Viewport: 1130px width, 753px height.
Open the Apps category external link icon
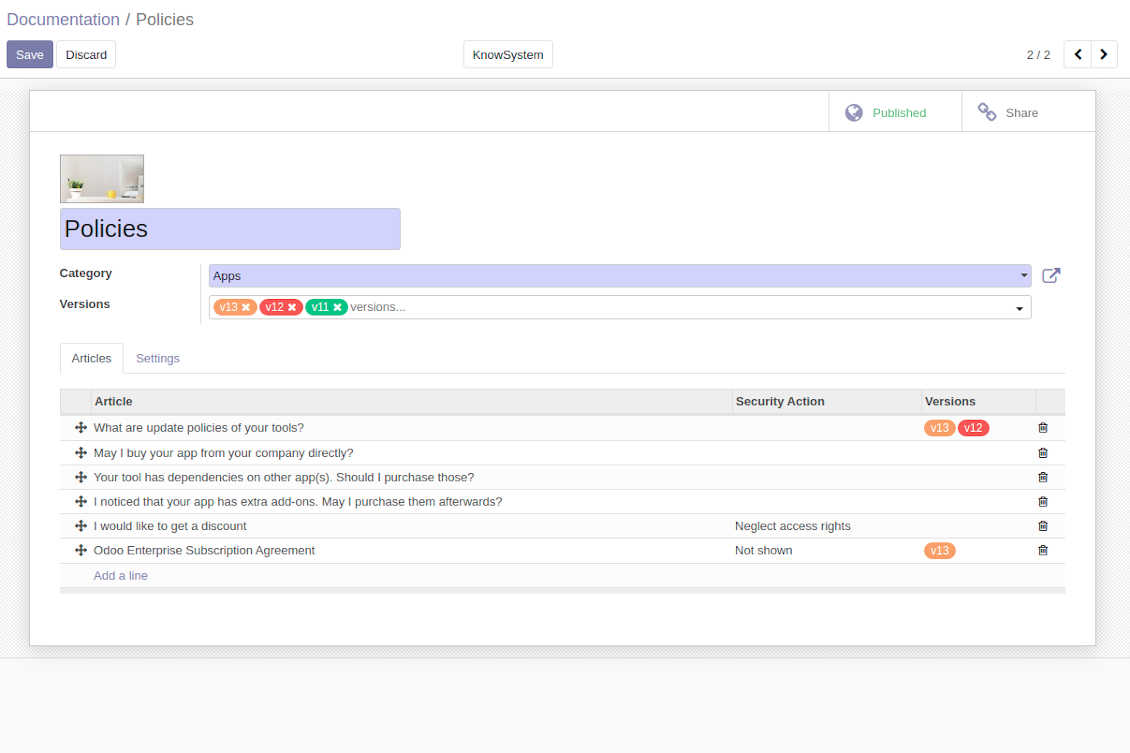coord(1051,276)
